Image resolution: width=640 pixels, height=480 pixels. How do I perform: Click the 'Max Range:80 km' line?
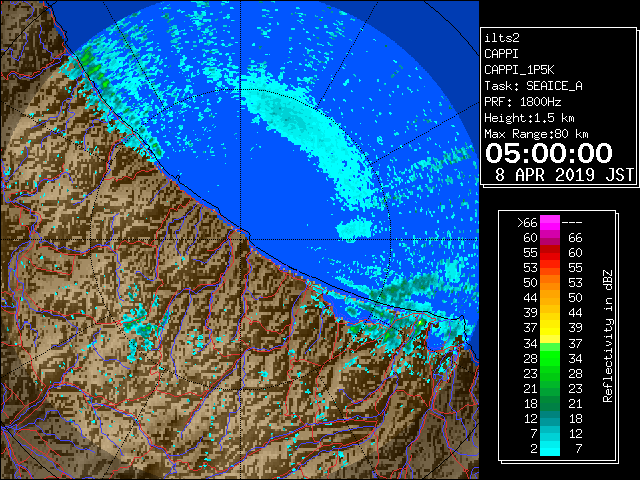[536, 134]
